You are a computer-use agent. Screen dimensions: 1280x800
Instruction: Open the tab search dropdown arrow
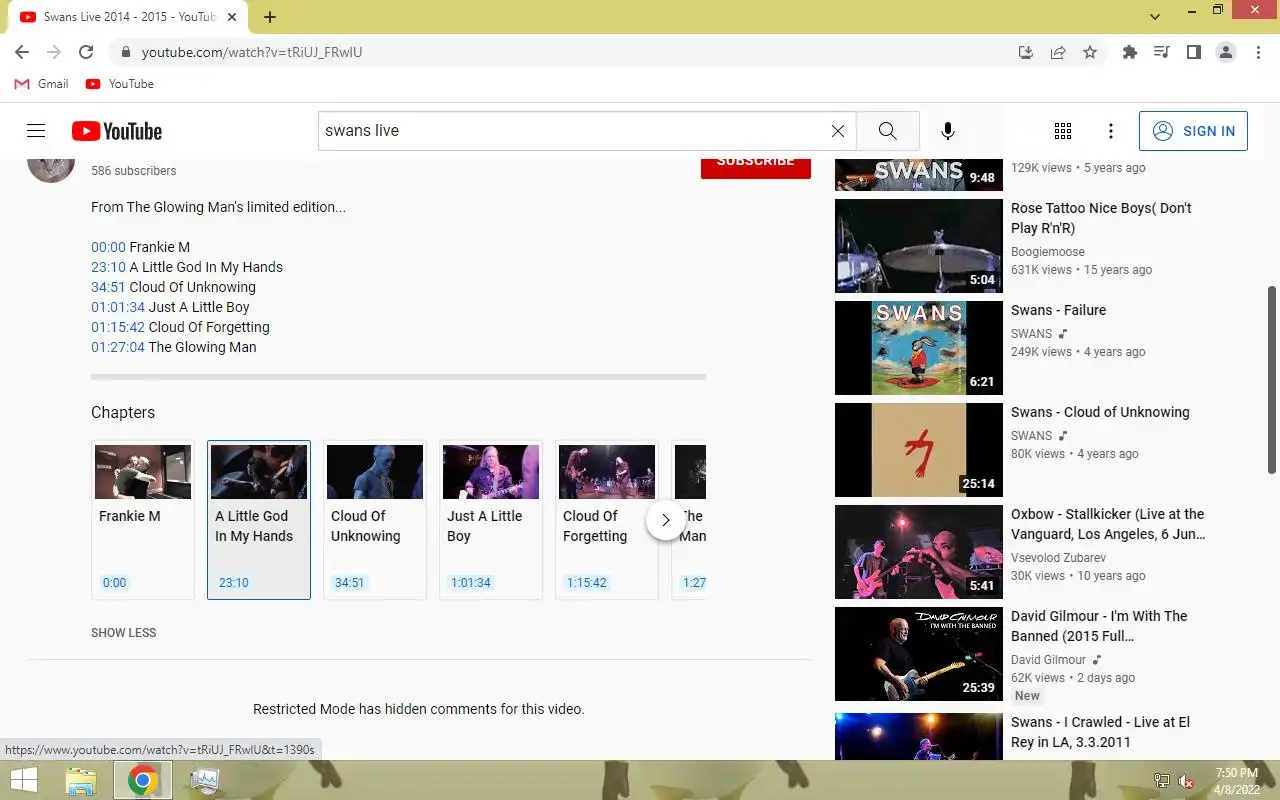tap(1155, 17)
